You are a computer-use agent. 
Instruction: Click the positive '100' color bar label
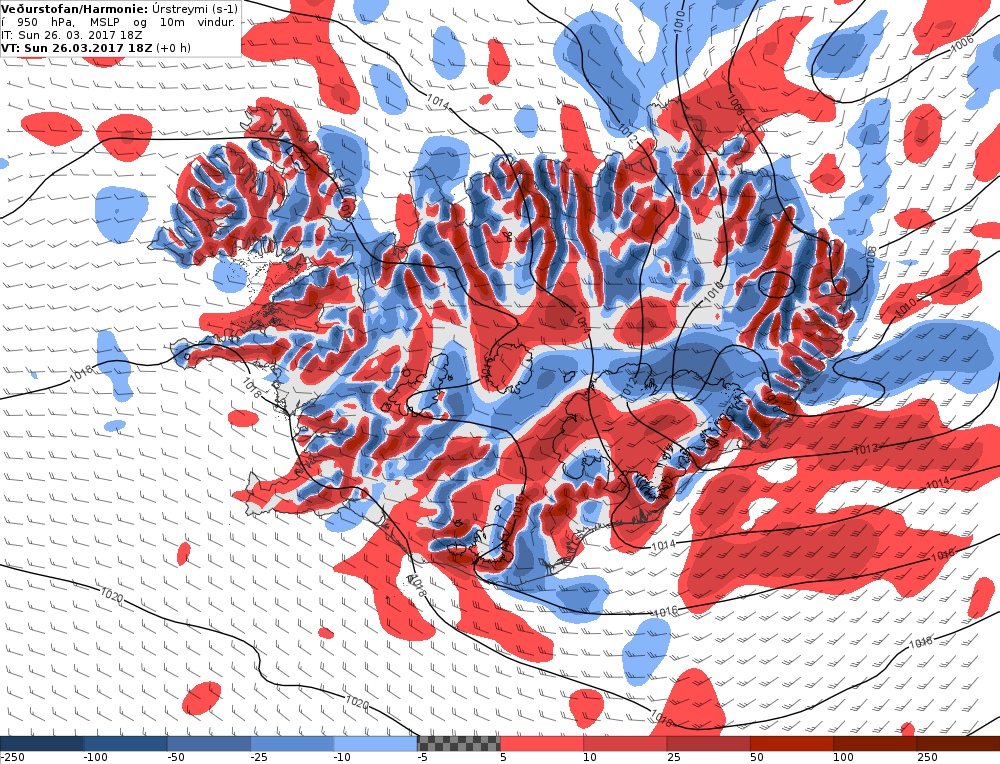(x=843, y=758)
